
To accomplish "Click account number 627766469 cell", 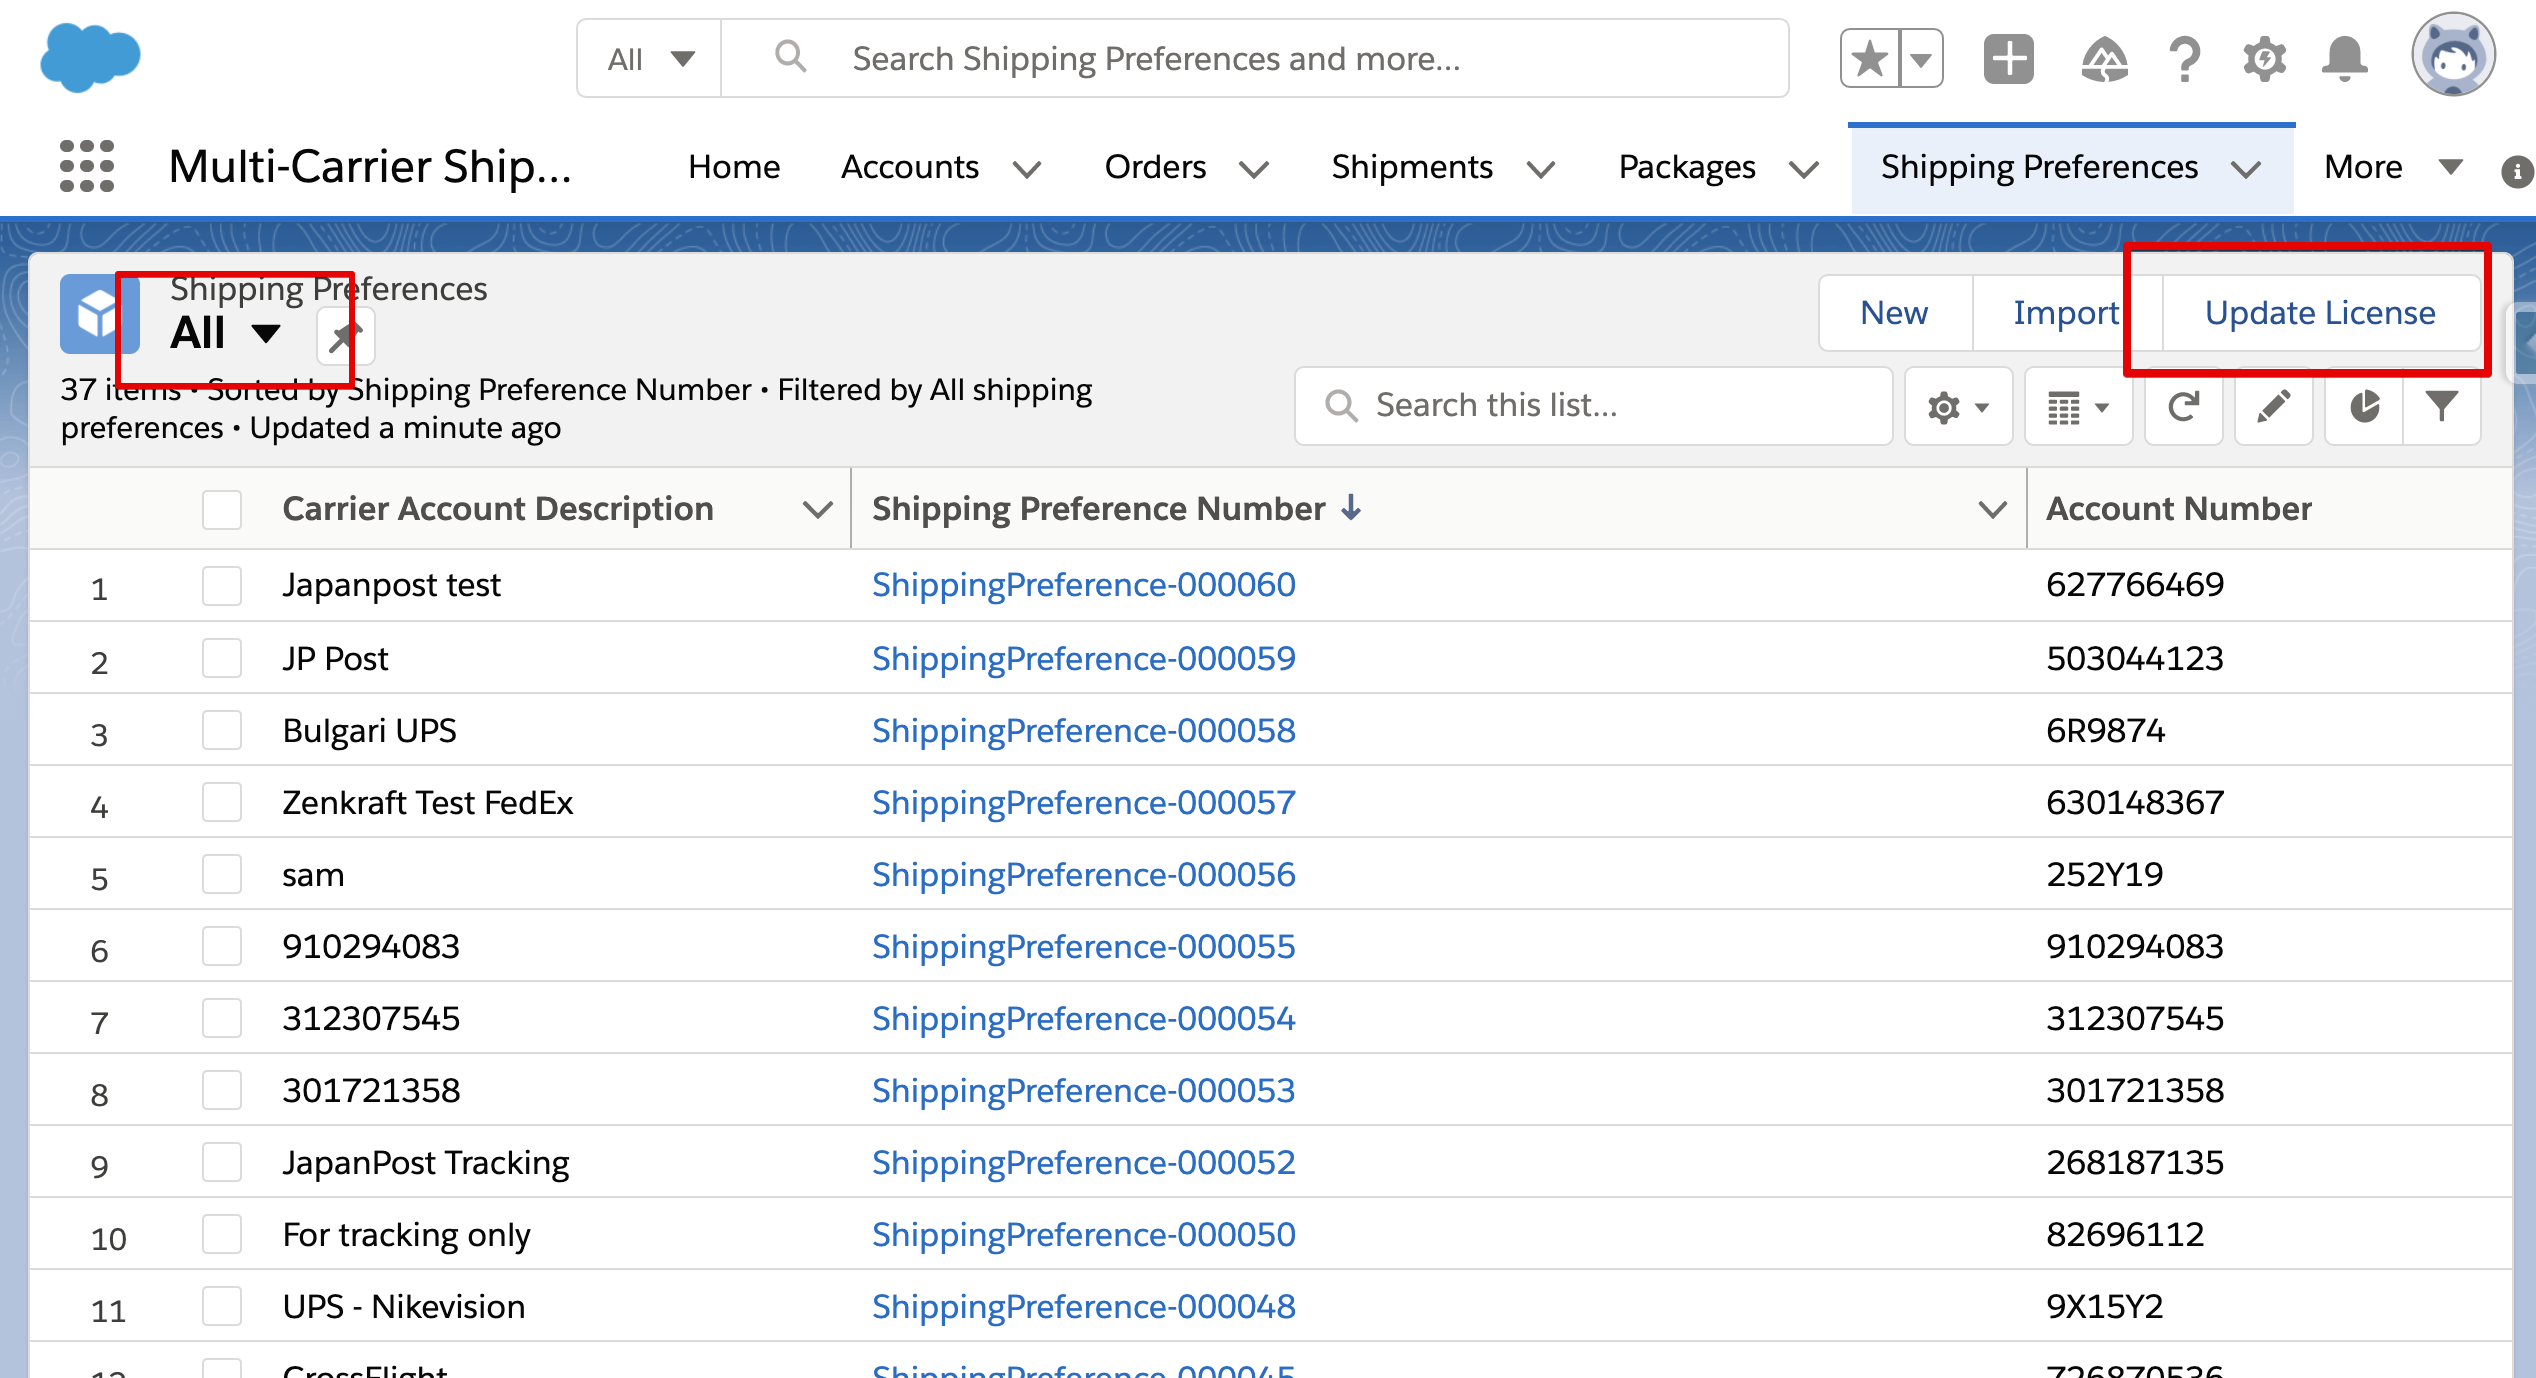I will (2135, 585).
